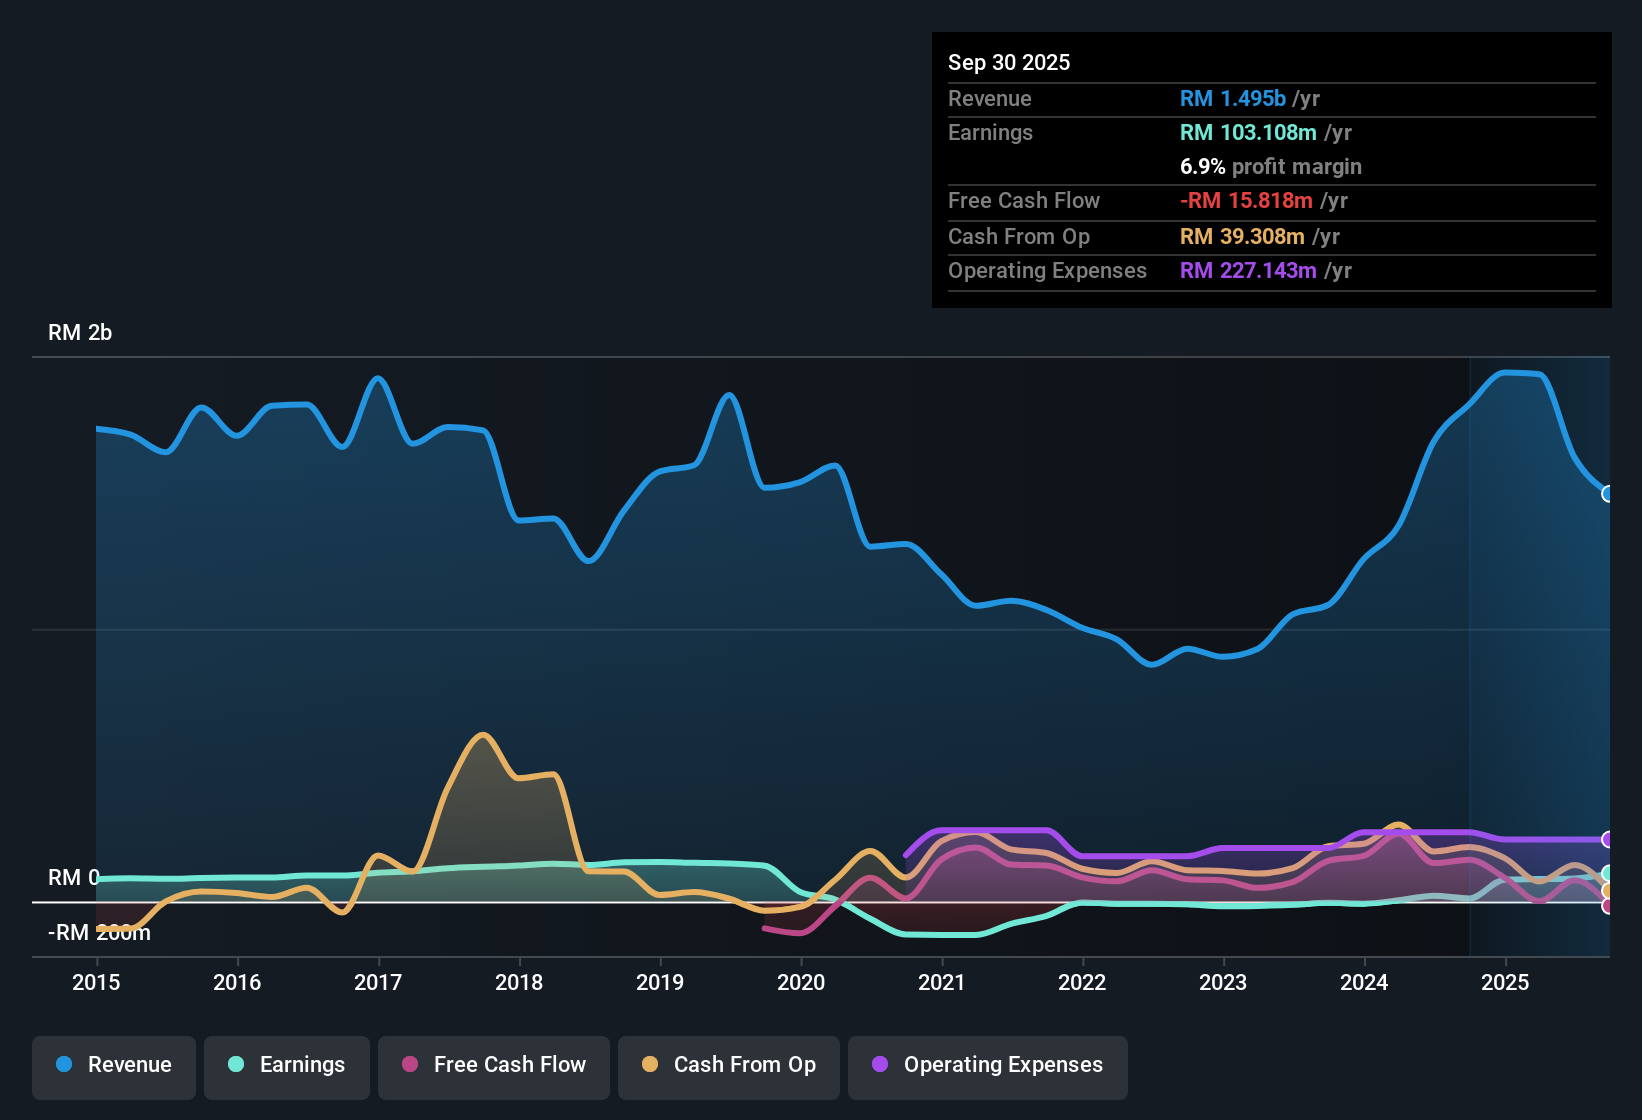Toggle the Revenue series visibility
This screenshot has width=1642, height=1120.
click(113, 1065)
